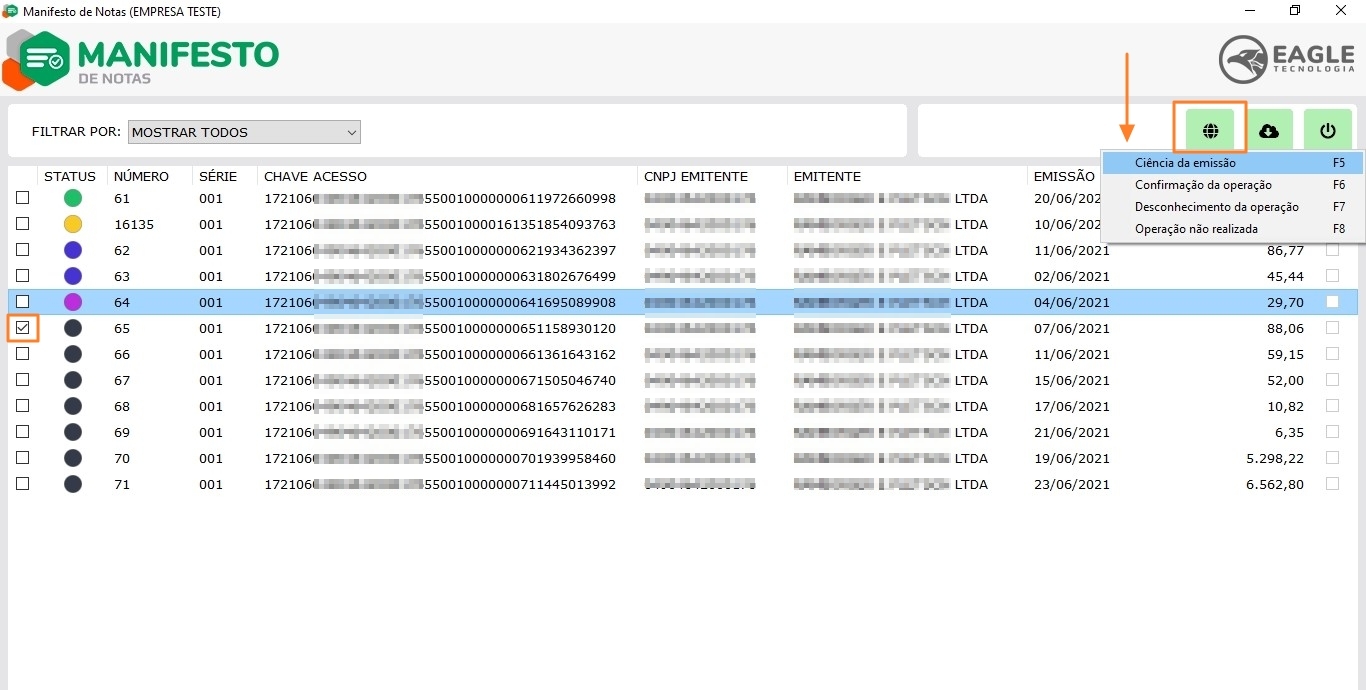
Task: Click green status circle of note 61
Action: [73, 198]
